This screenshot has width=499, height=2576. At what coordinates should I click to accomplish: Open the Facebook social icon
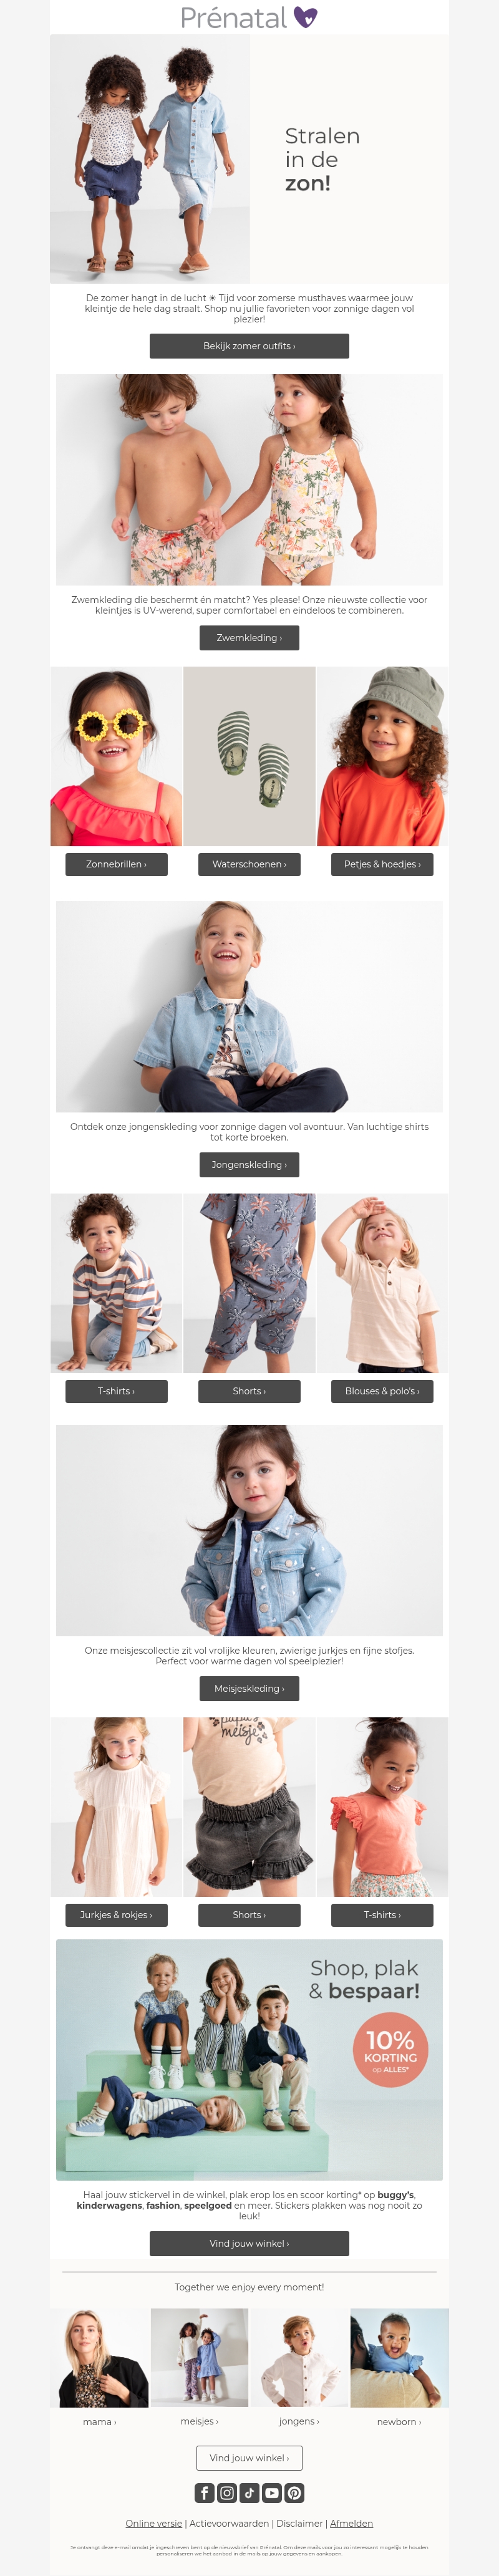coord(204,2493)
